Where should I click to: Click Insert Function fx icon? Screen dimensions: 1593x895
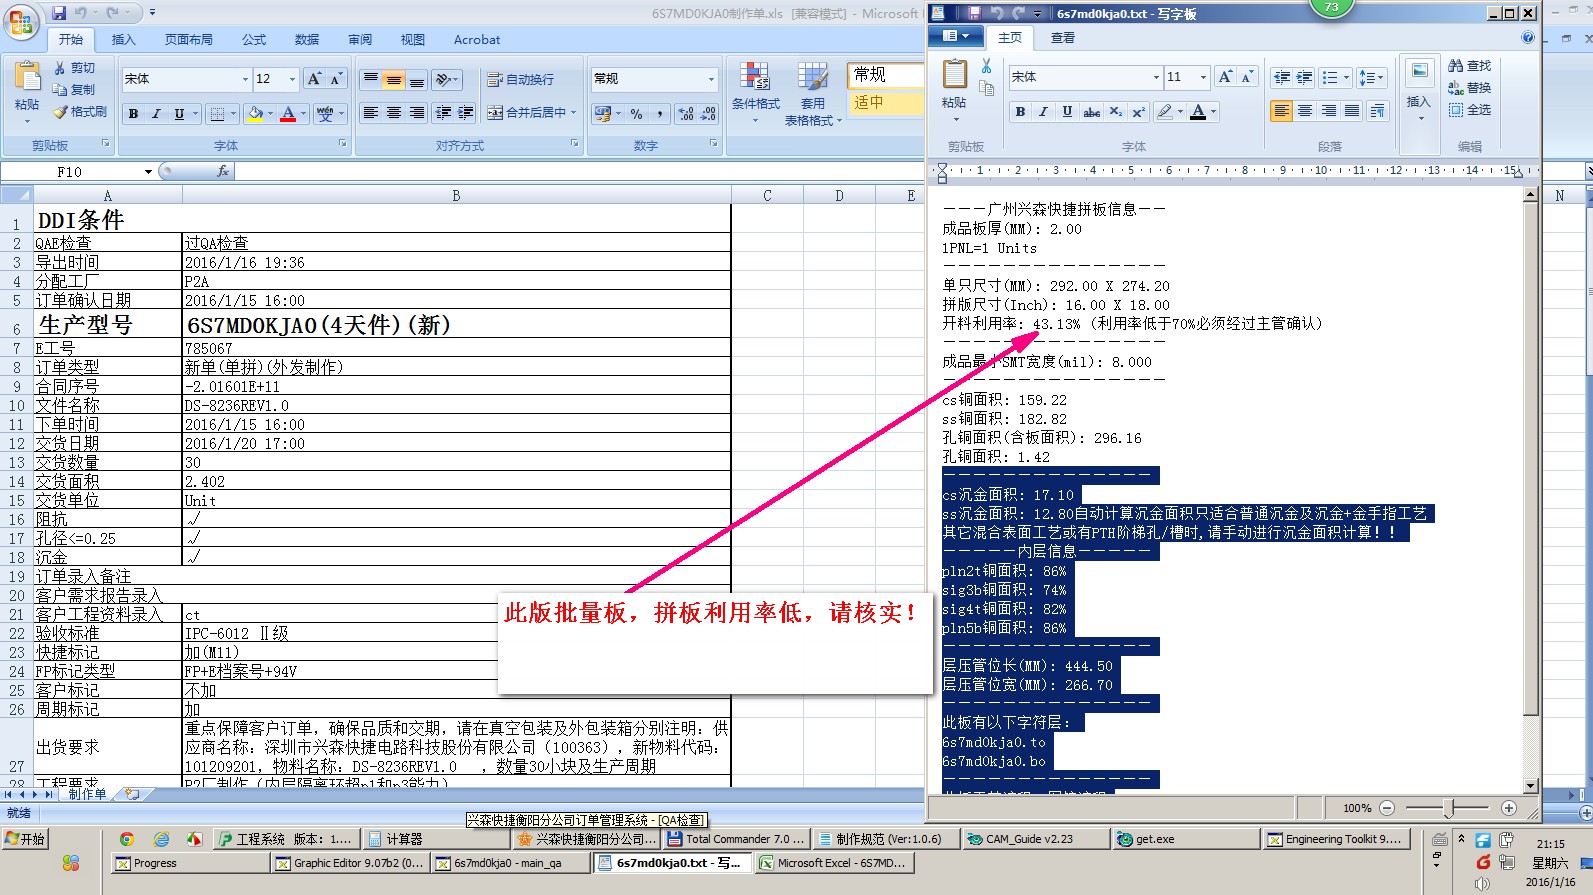pyautogui.click(x=223, y=172)
